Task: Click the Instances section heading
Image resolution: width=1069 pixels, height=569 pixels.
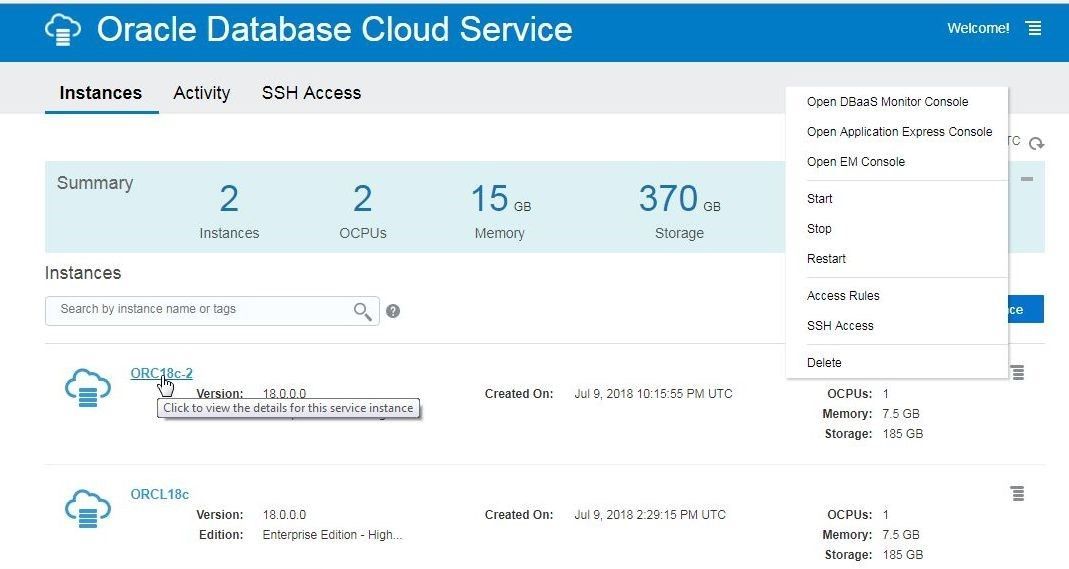Action: 83,273
